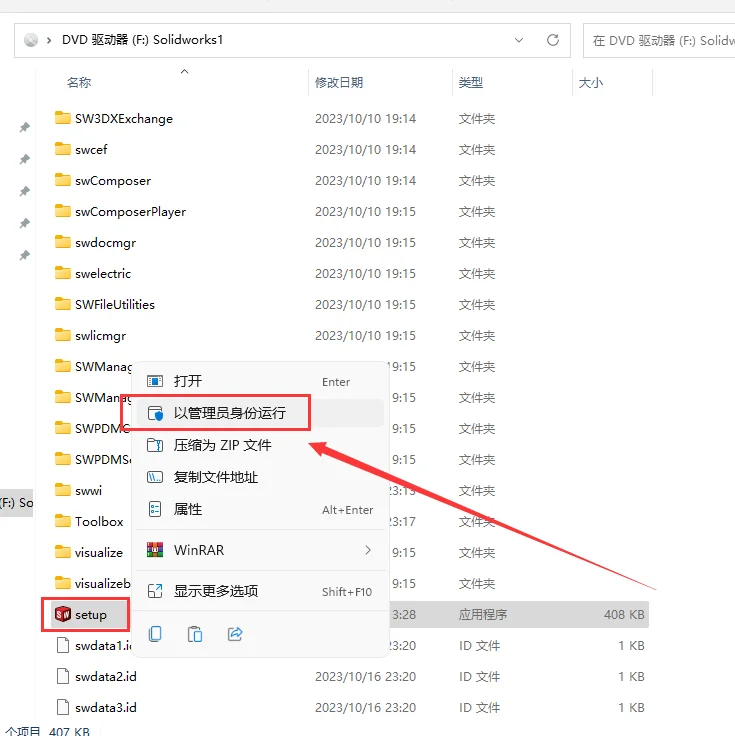Select 压缩为 ZIP 文件 menu entry
This screenshot has height=736, width=735.
pos(222,445)
